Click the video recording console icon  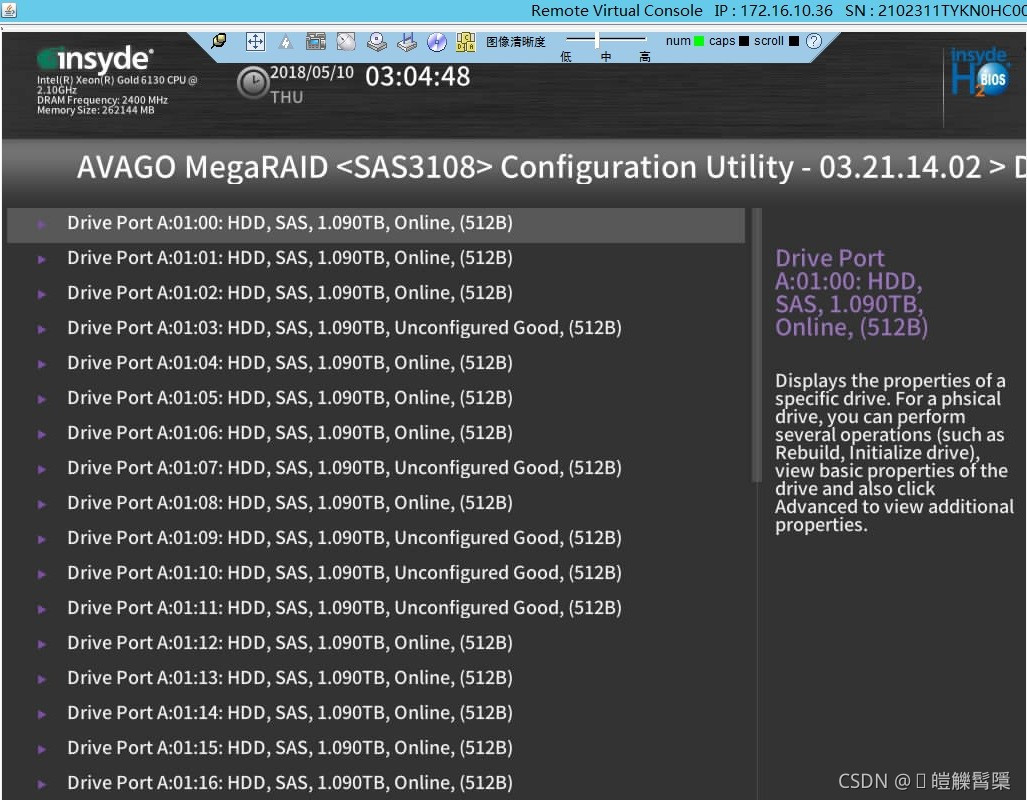[316, 42]
